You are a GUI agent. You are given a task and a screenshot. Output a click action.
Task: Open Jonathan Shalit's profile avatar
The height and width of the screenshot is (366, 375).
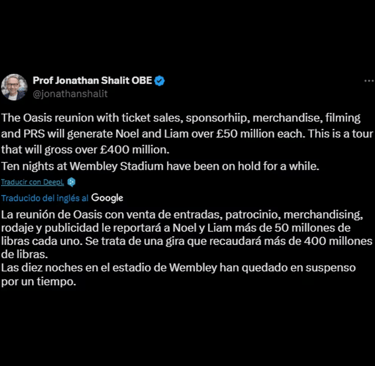14,87
